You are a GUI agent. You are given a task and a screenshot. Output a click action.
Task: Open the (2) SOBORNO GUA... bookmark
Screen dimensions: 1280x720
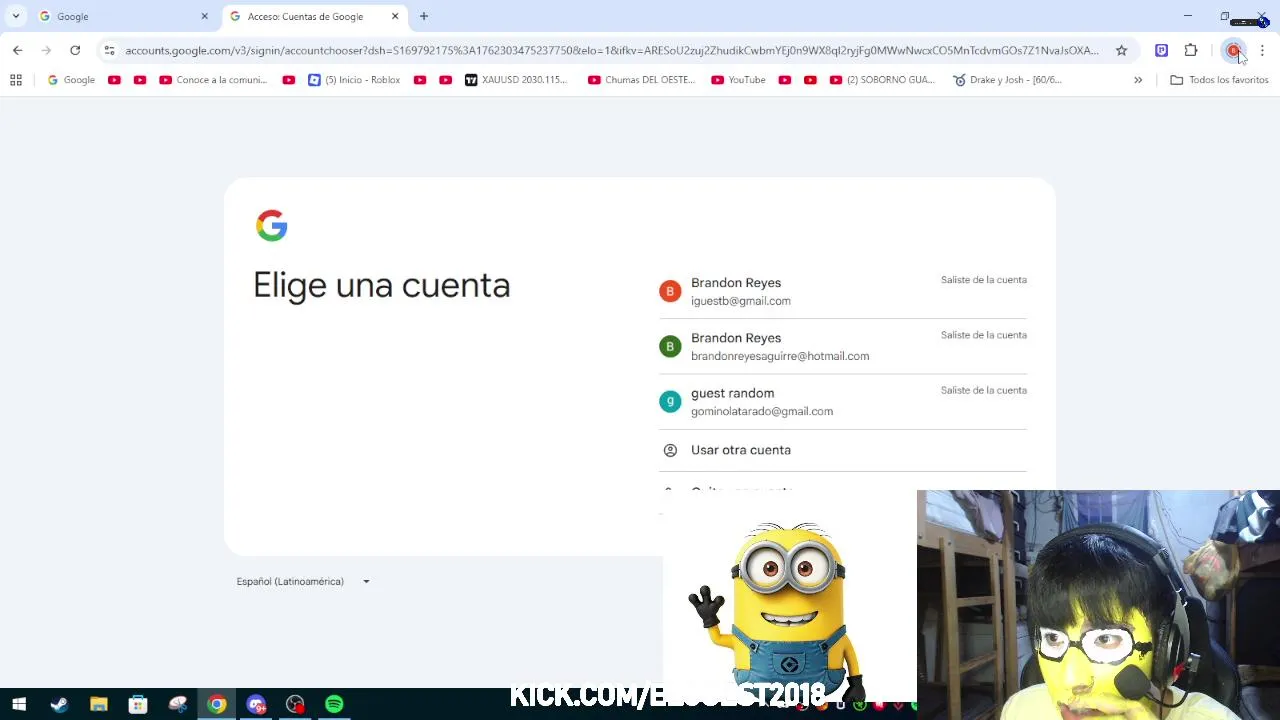[882, 80]
